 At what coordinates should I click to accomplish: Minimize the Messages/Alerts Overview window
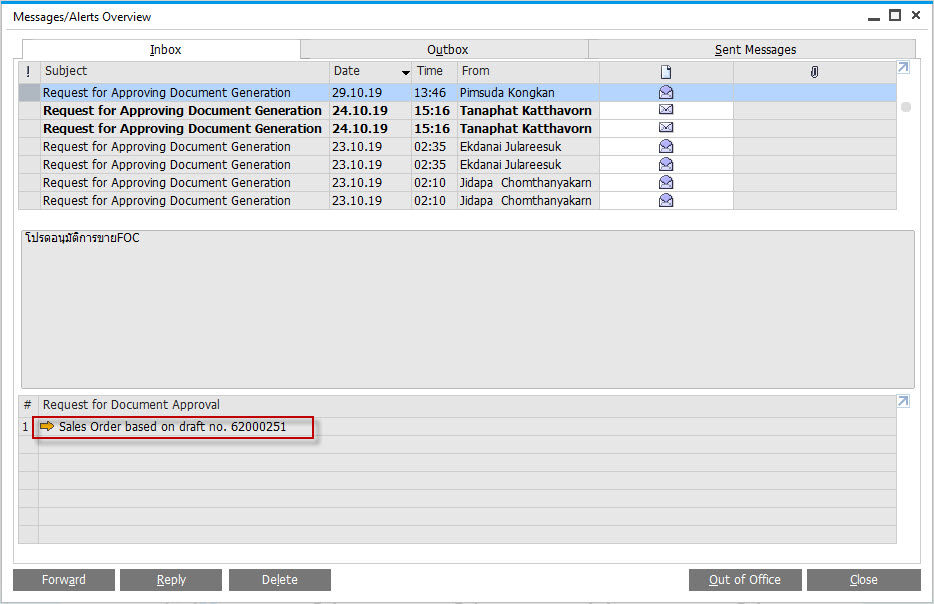pos(874,18)
